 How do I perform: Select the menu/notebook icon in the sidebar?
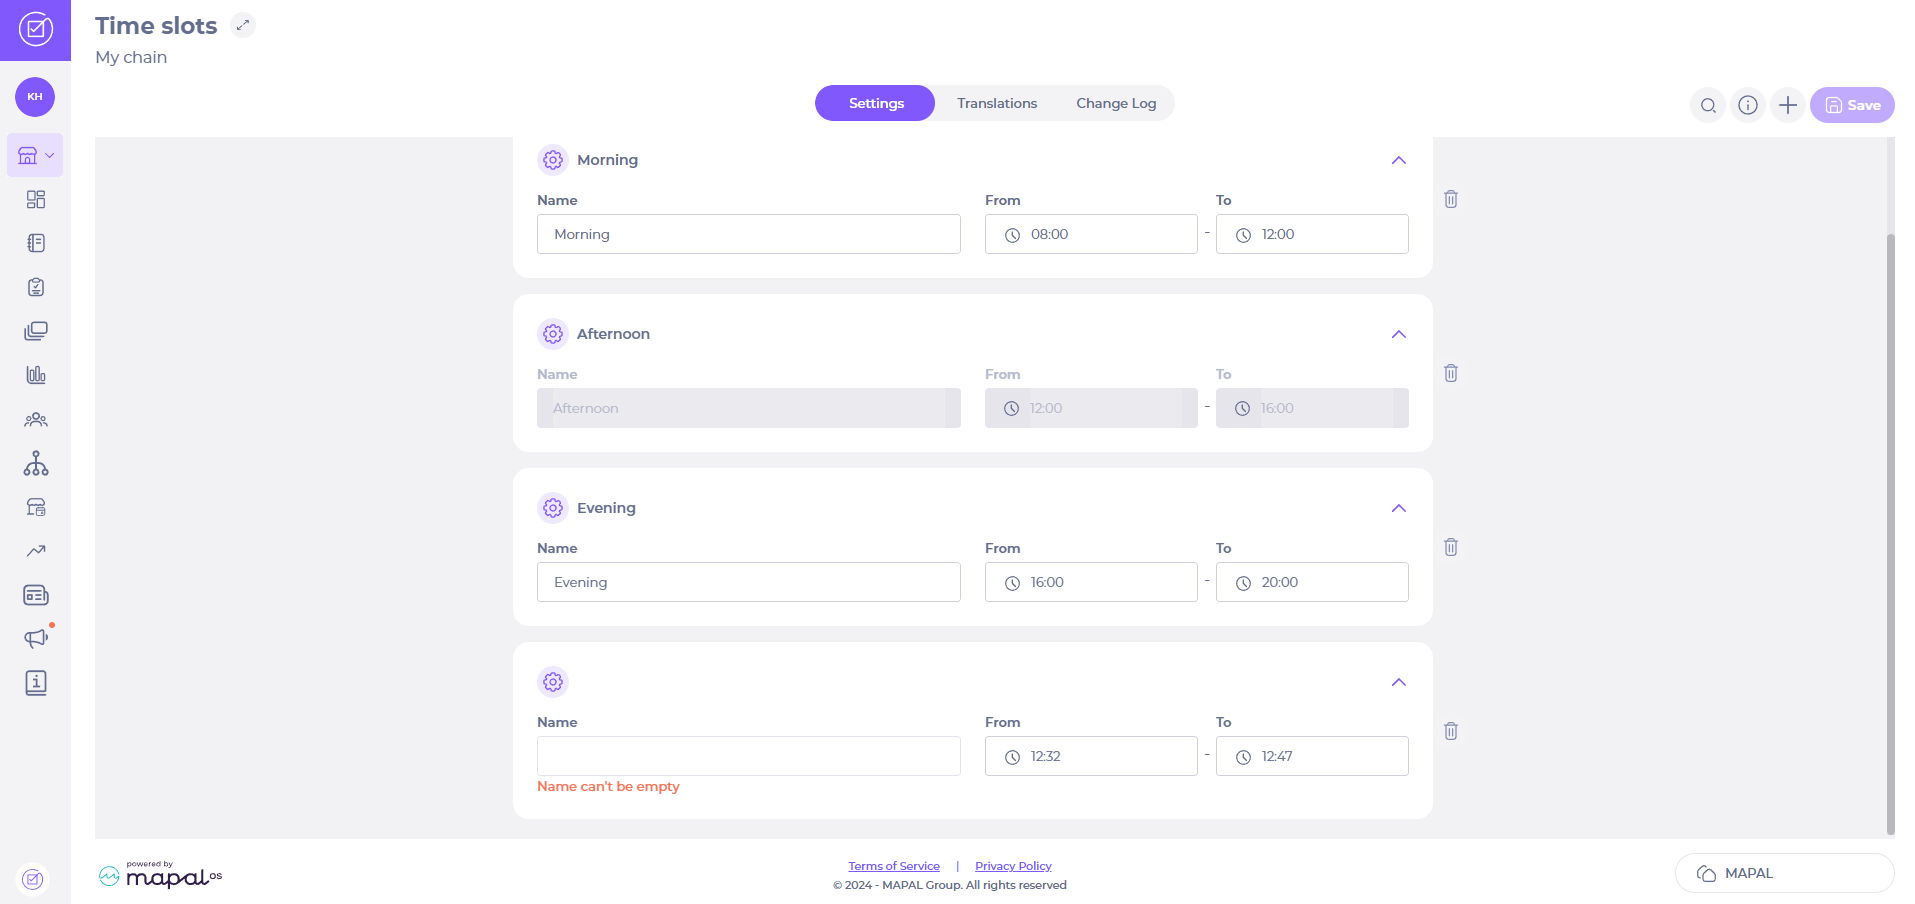click(x=35, y=243)
